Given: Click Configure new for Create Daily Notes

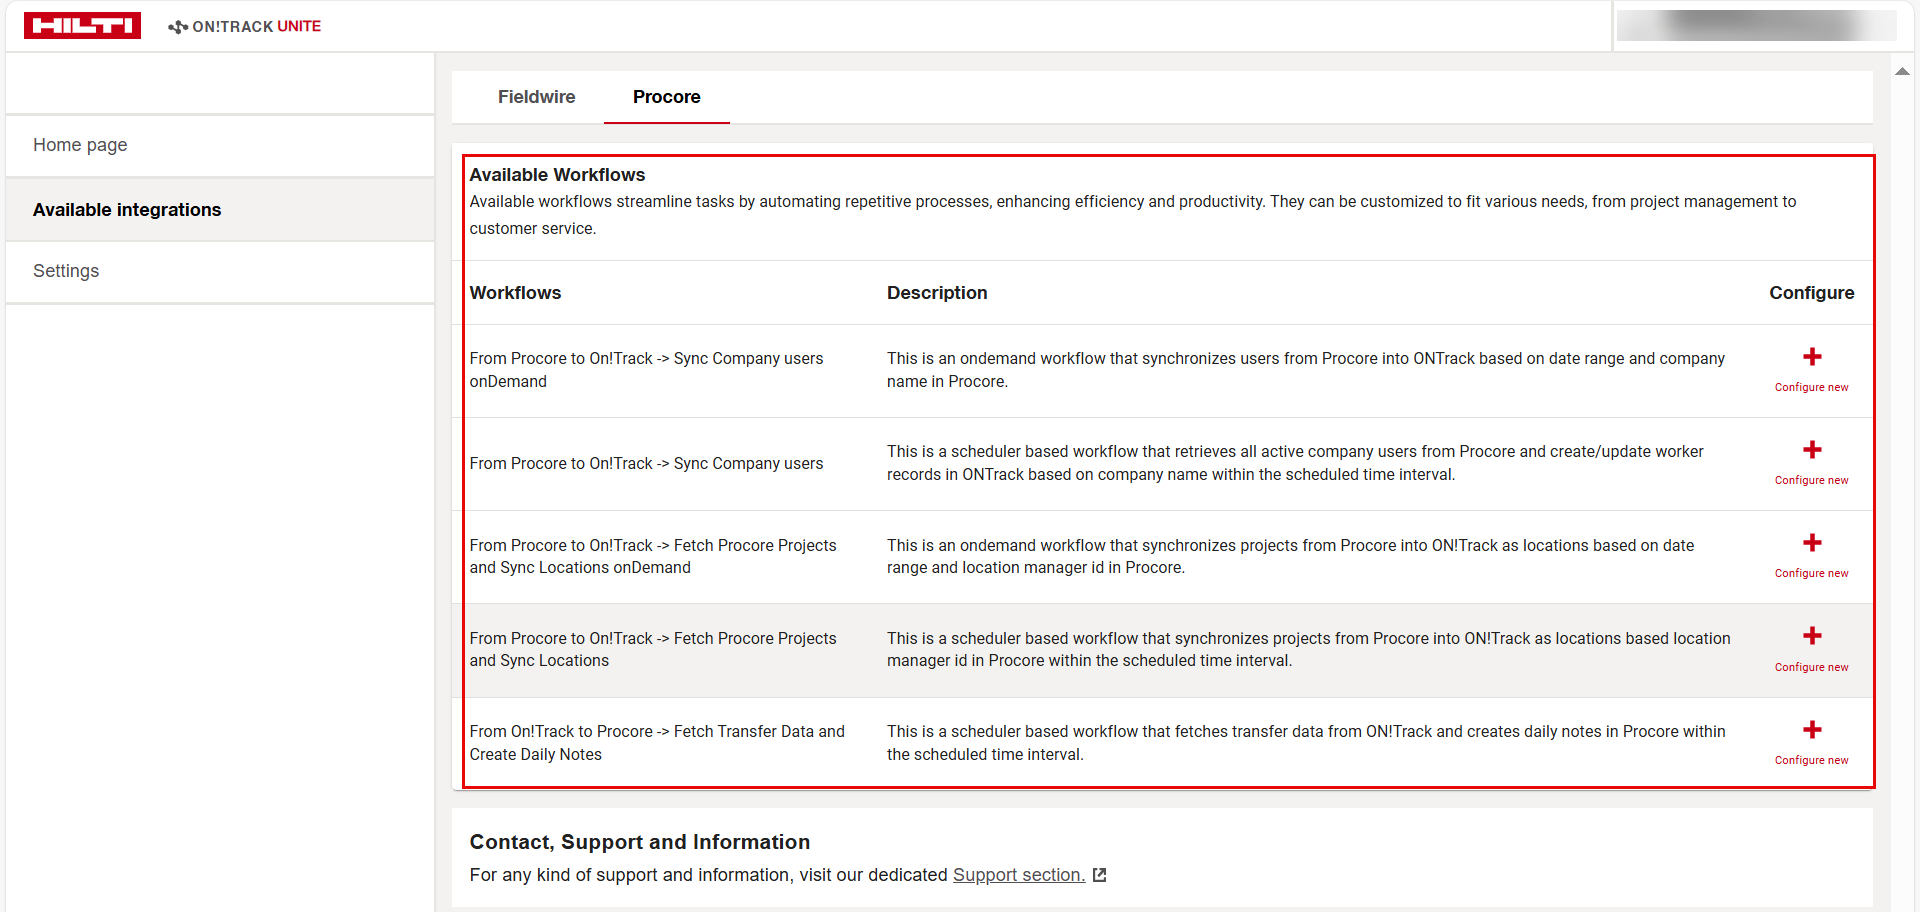Looking at the screenshot, I should pos(1812,760).
